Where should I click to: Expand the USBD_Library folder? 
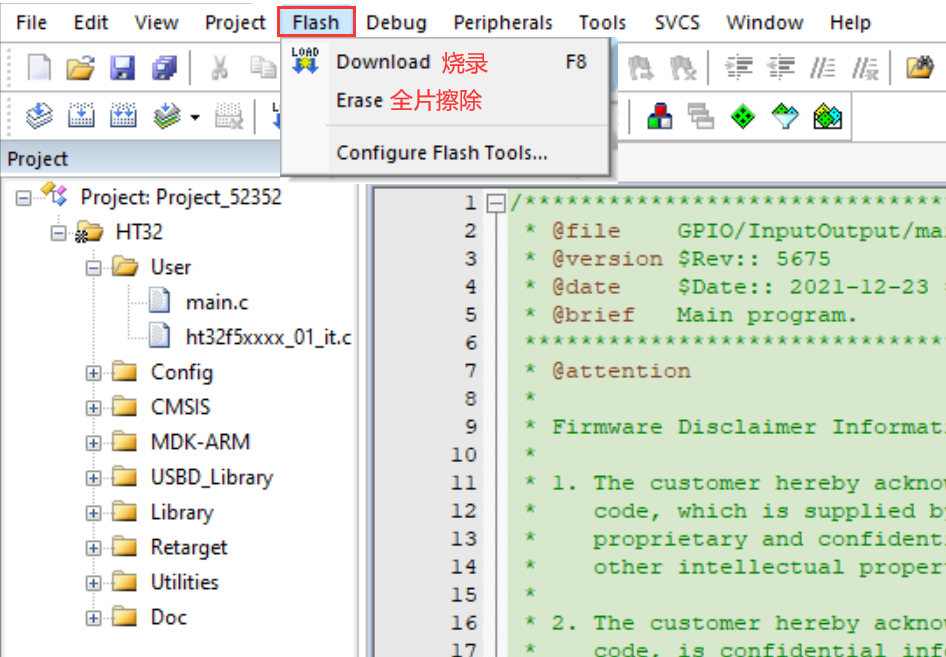[94, 478]
